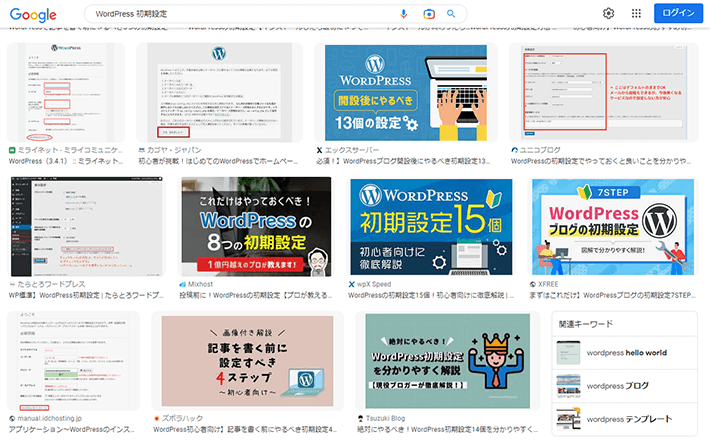The height and width of the screenshot is (444, 710).
Task: Open the WordPressの8つの初期設定 image
Action: 256,226
